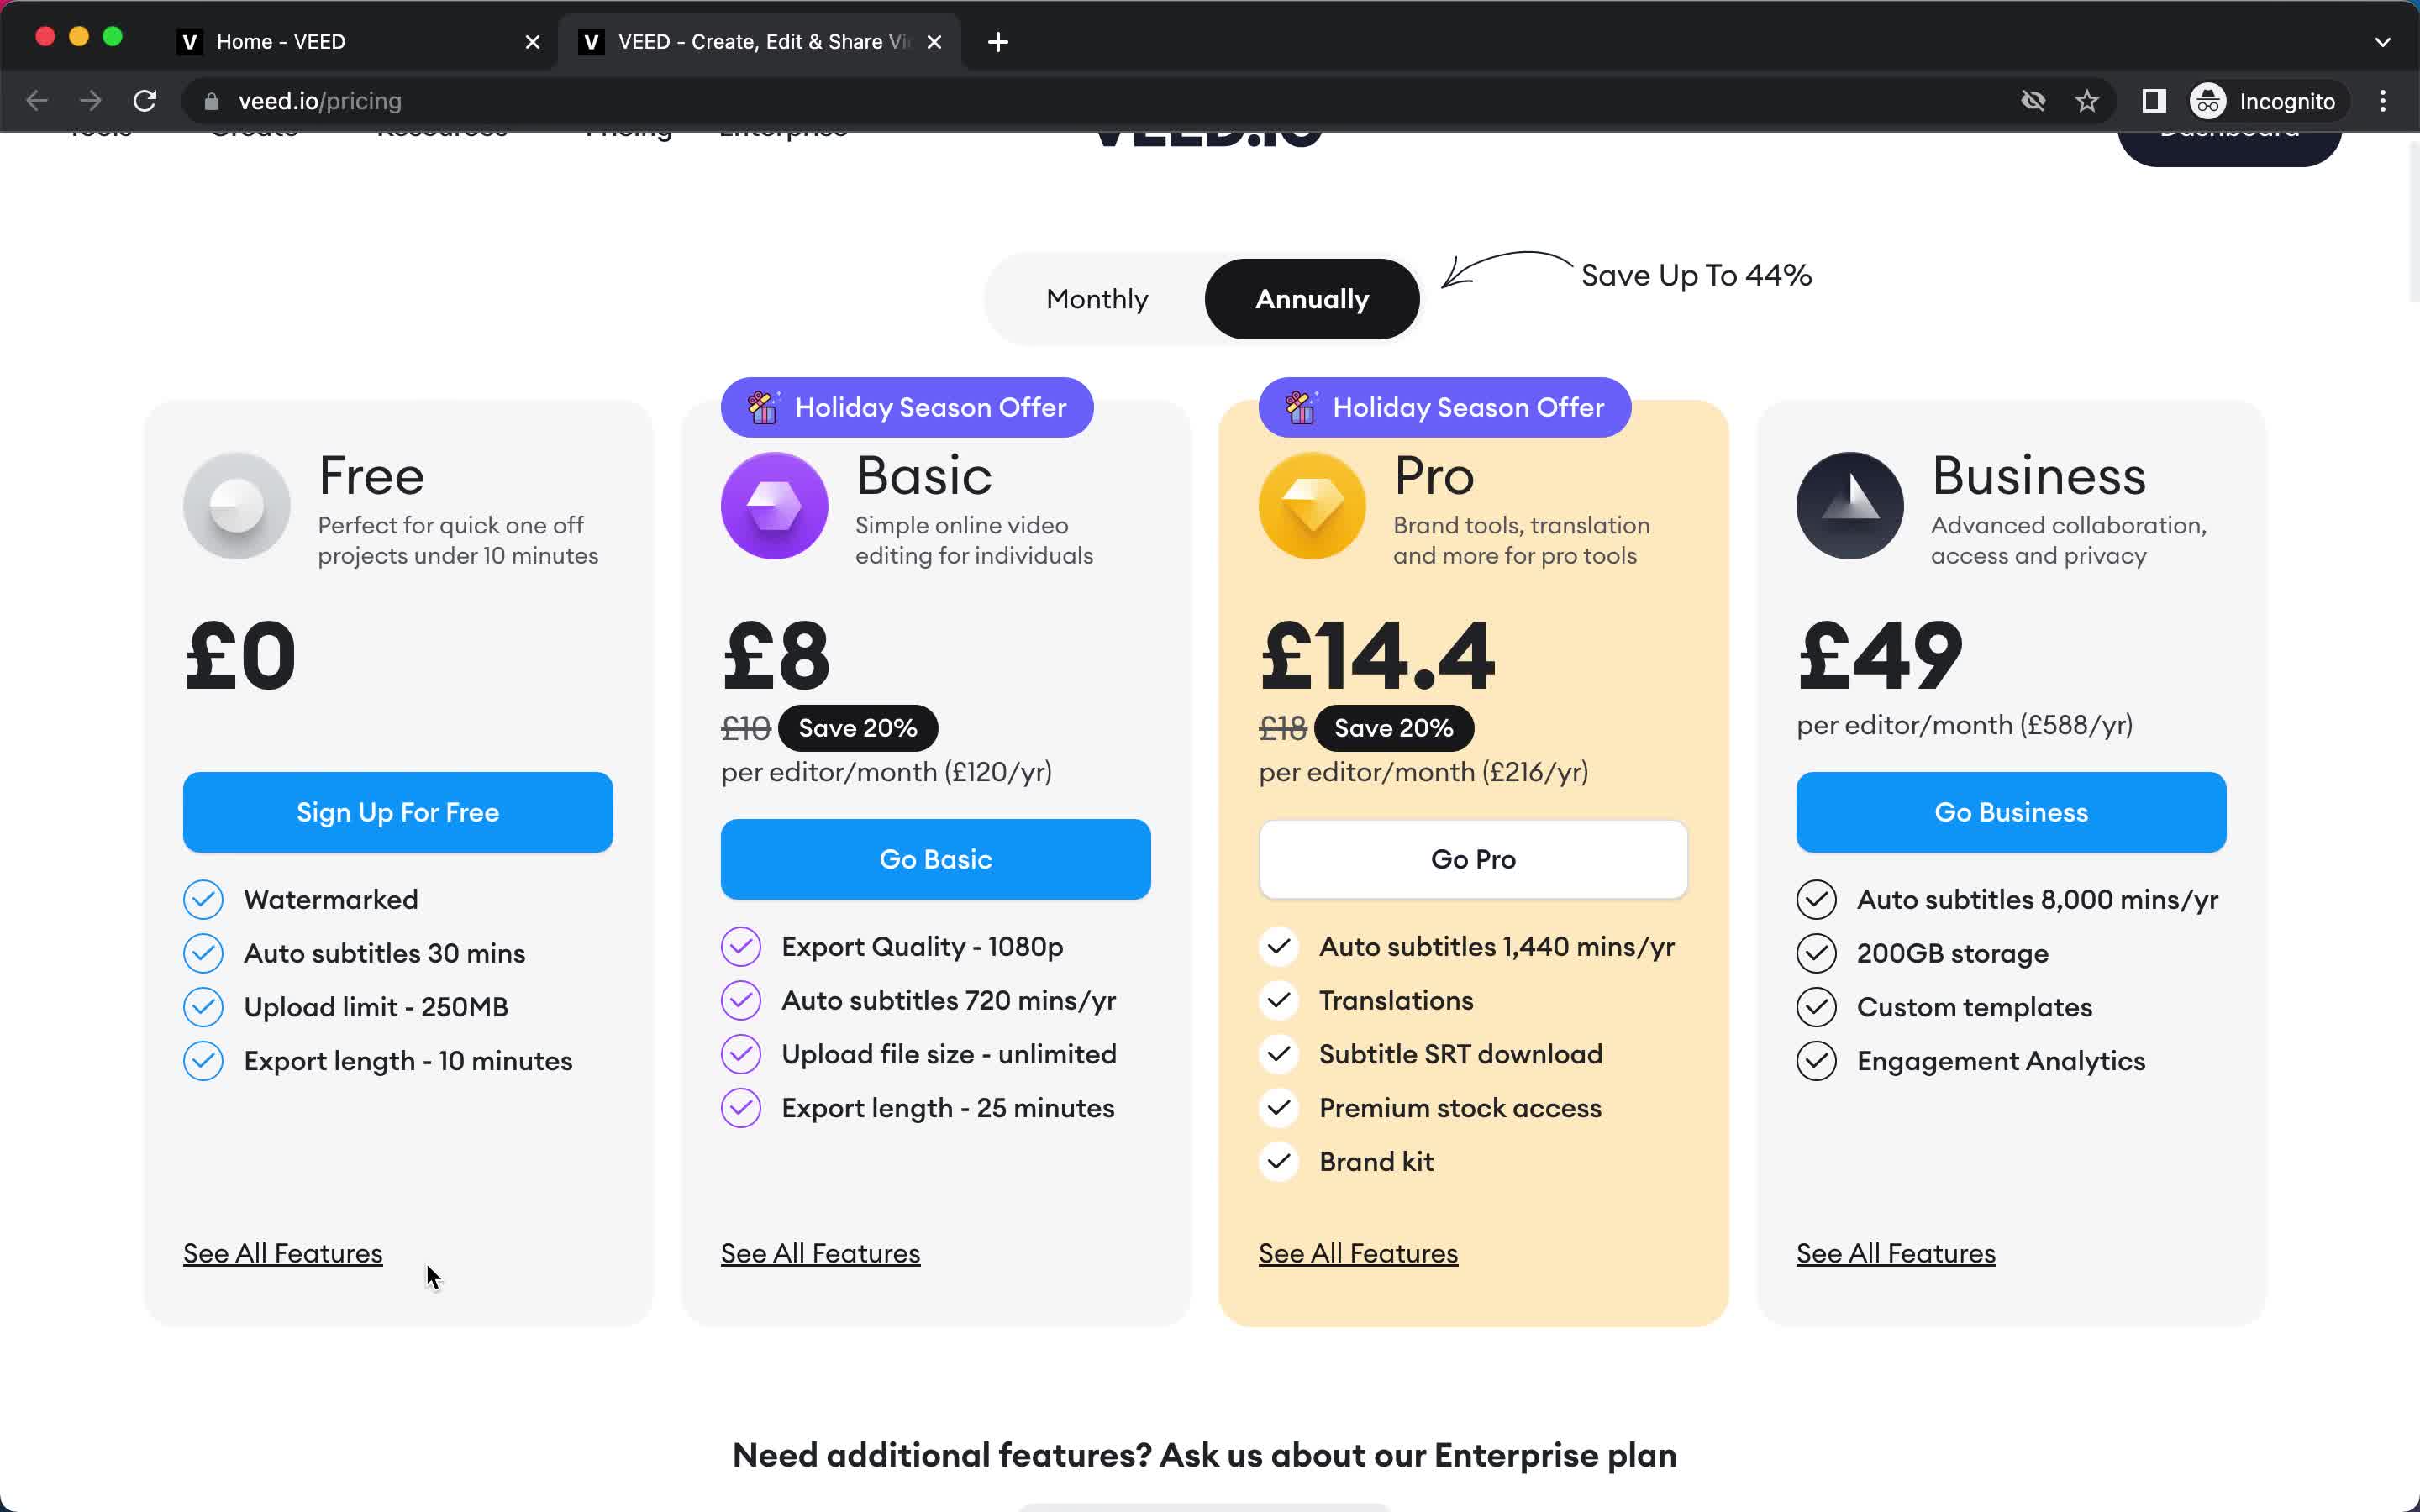The width and height of the screenshot is (2420, 1512).
Task: Click the Enterprise plan heading text
Action: click(x=1205, y=1455)
